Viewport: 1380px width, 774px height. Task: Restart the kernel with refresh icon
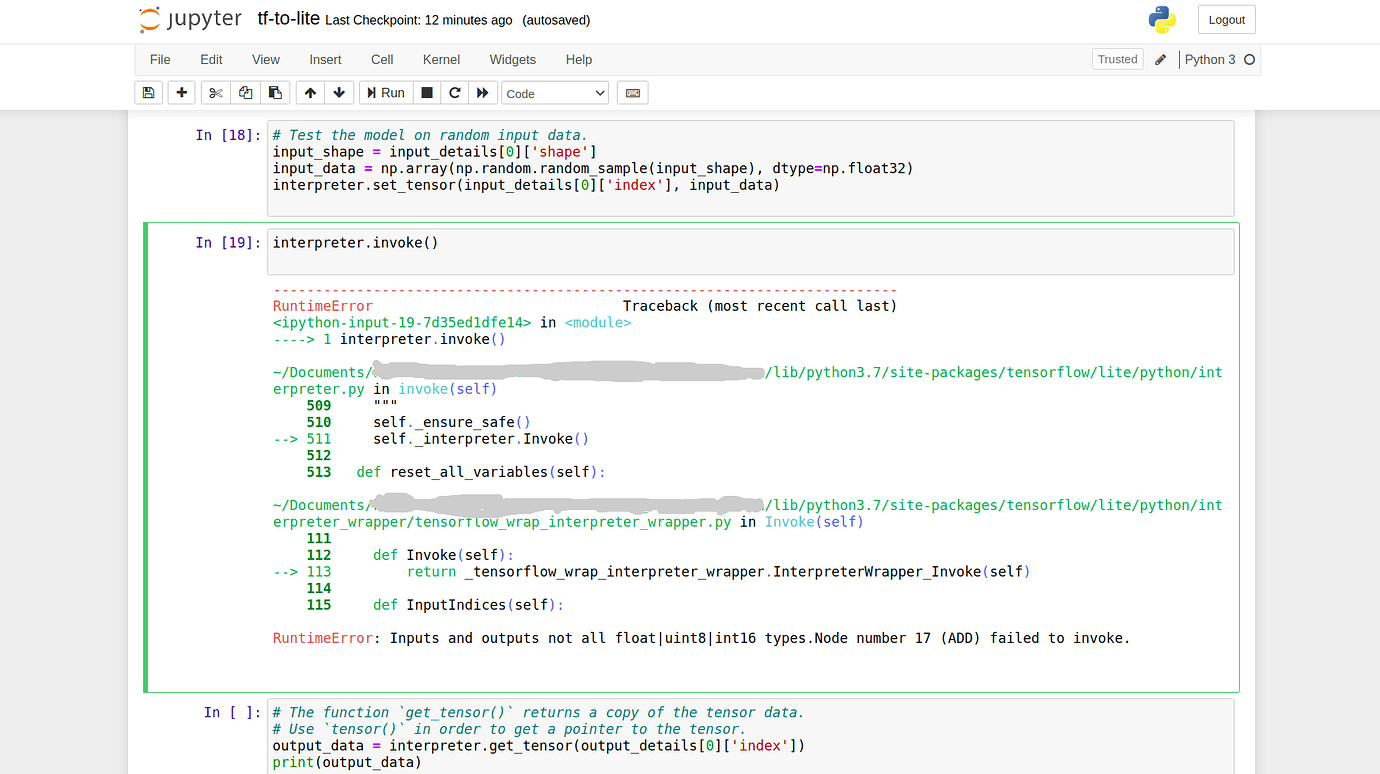click(x=454, y=92)
